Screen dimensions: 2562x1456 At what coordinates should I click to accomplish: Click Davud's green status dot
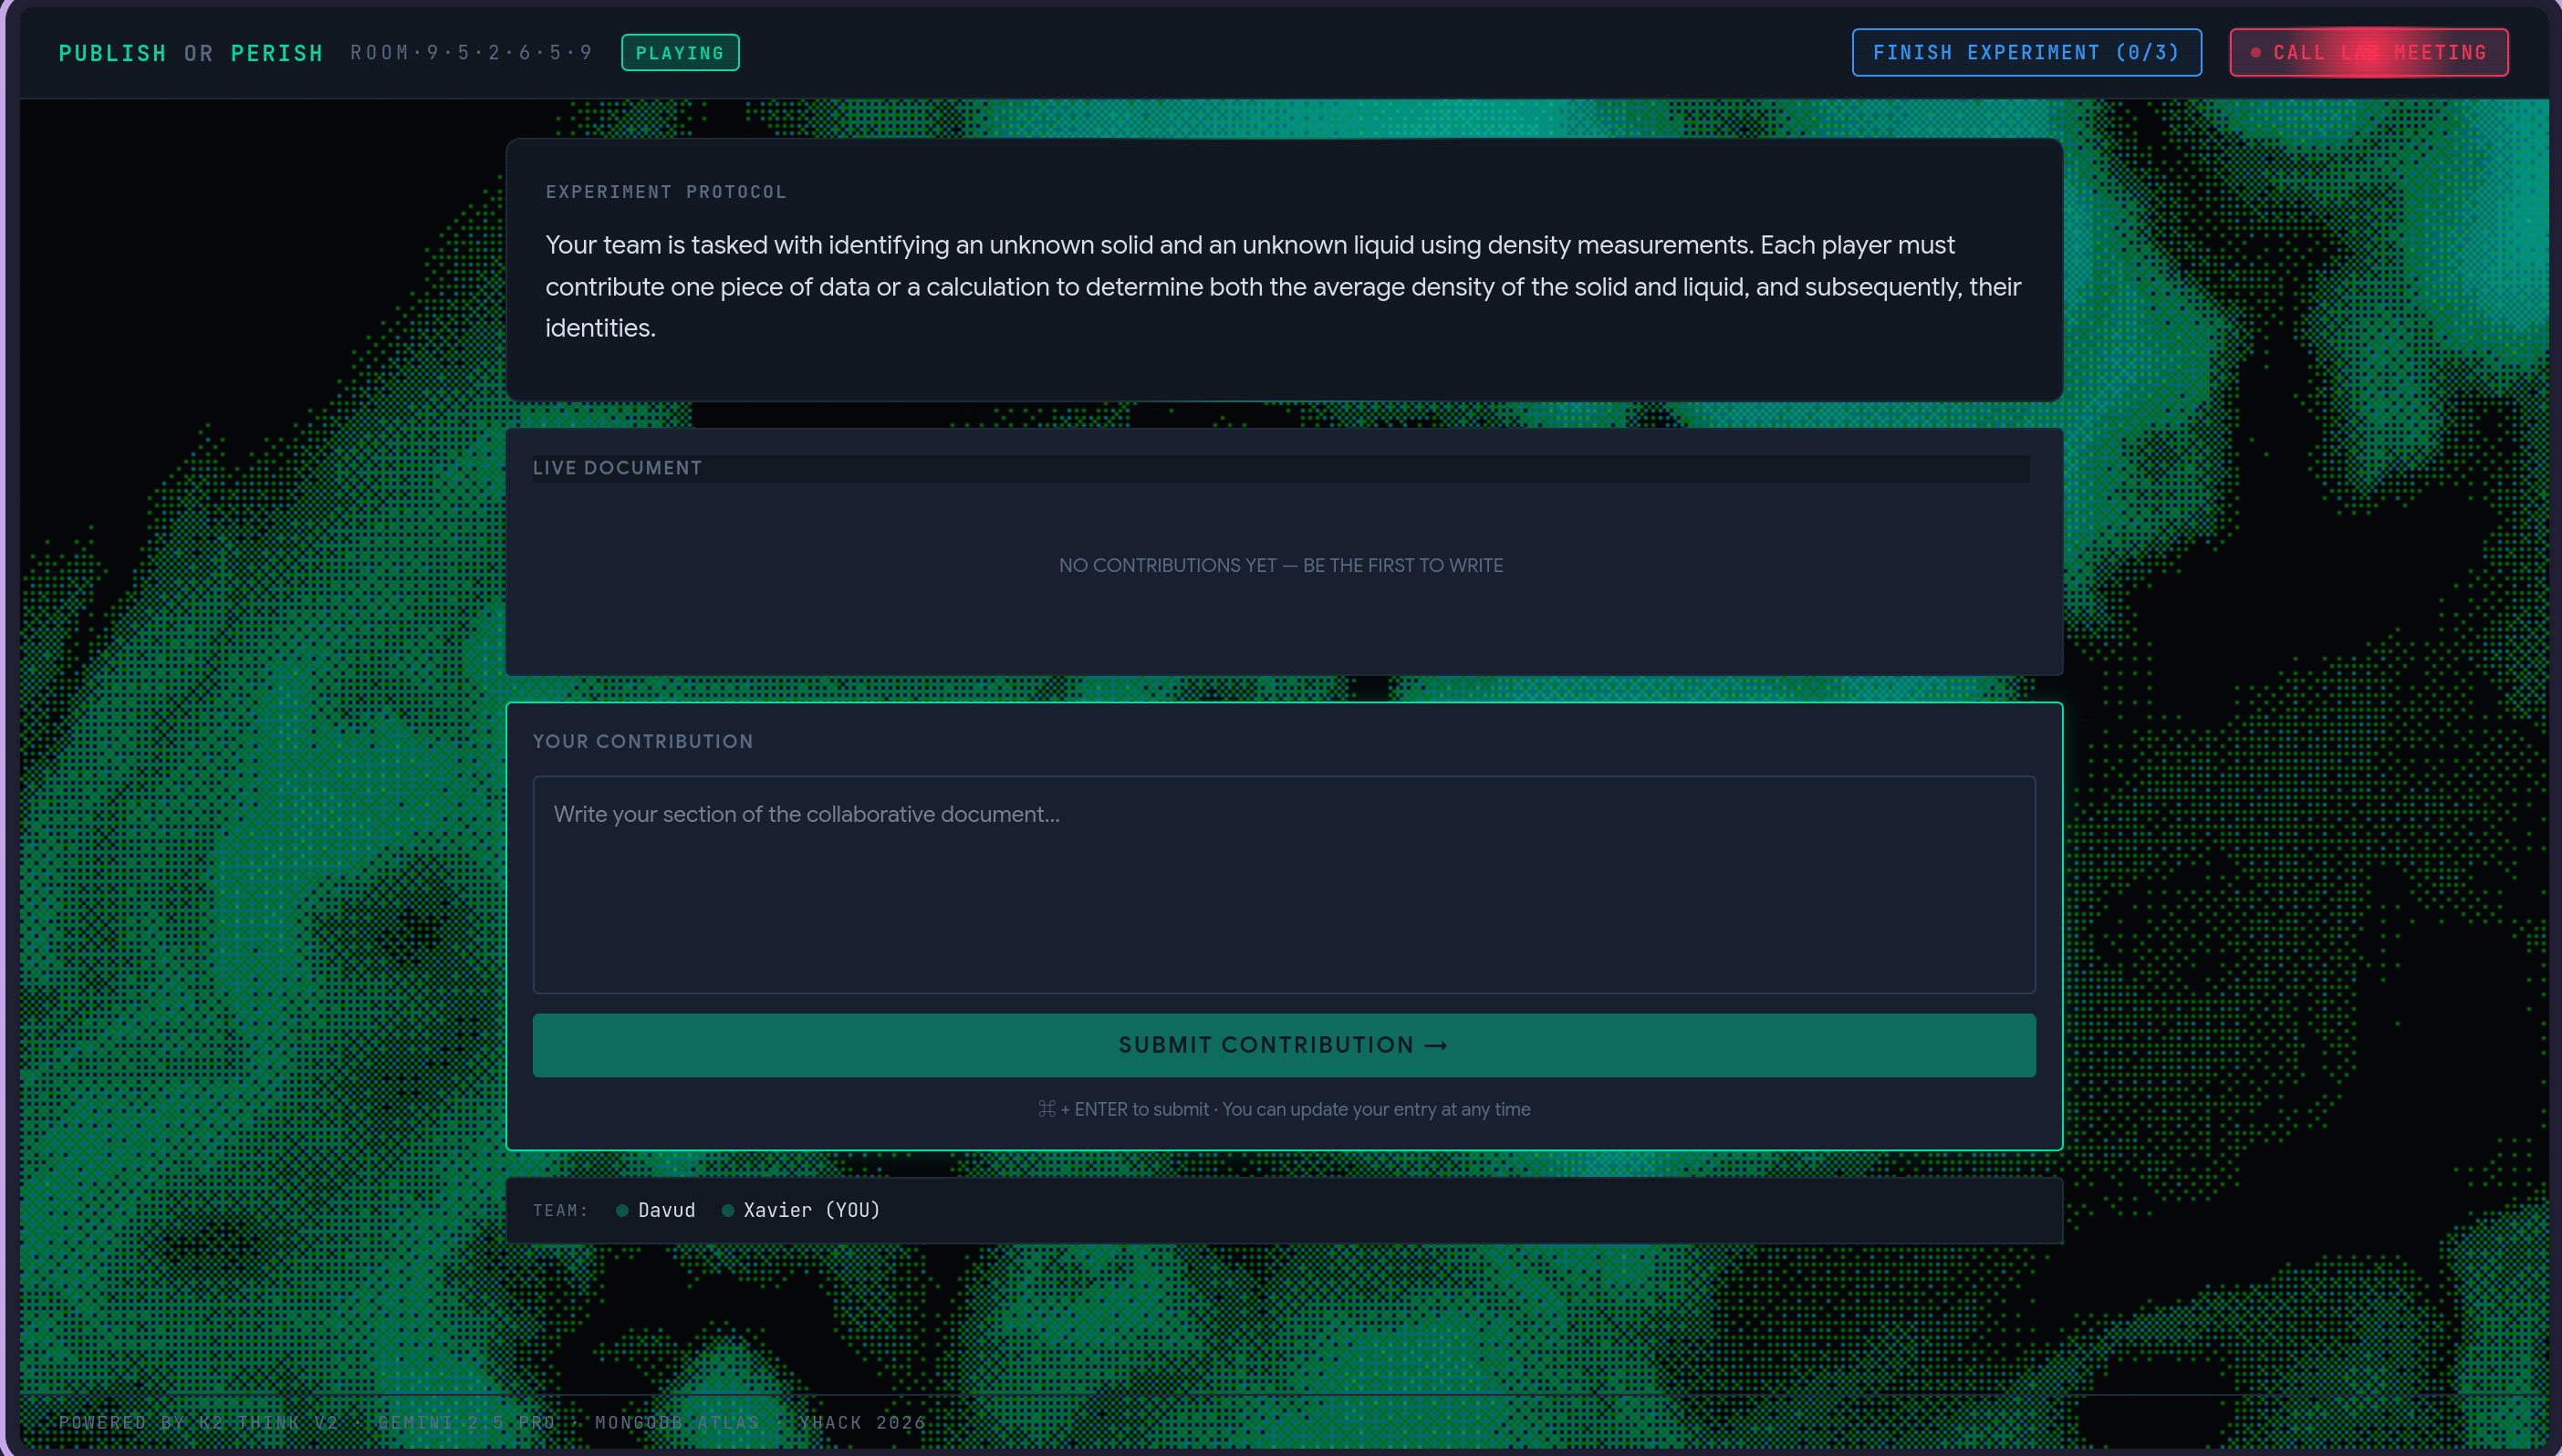(622, 1211)
